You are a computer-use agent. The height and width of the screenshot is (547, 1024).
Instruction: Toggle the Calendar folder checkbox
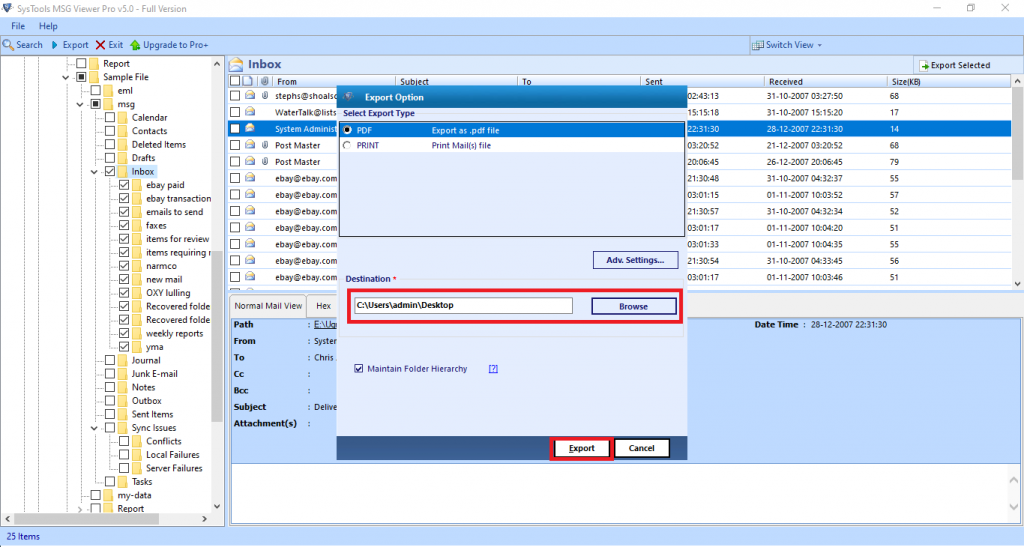pos(110,117)
